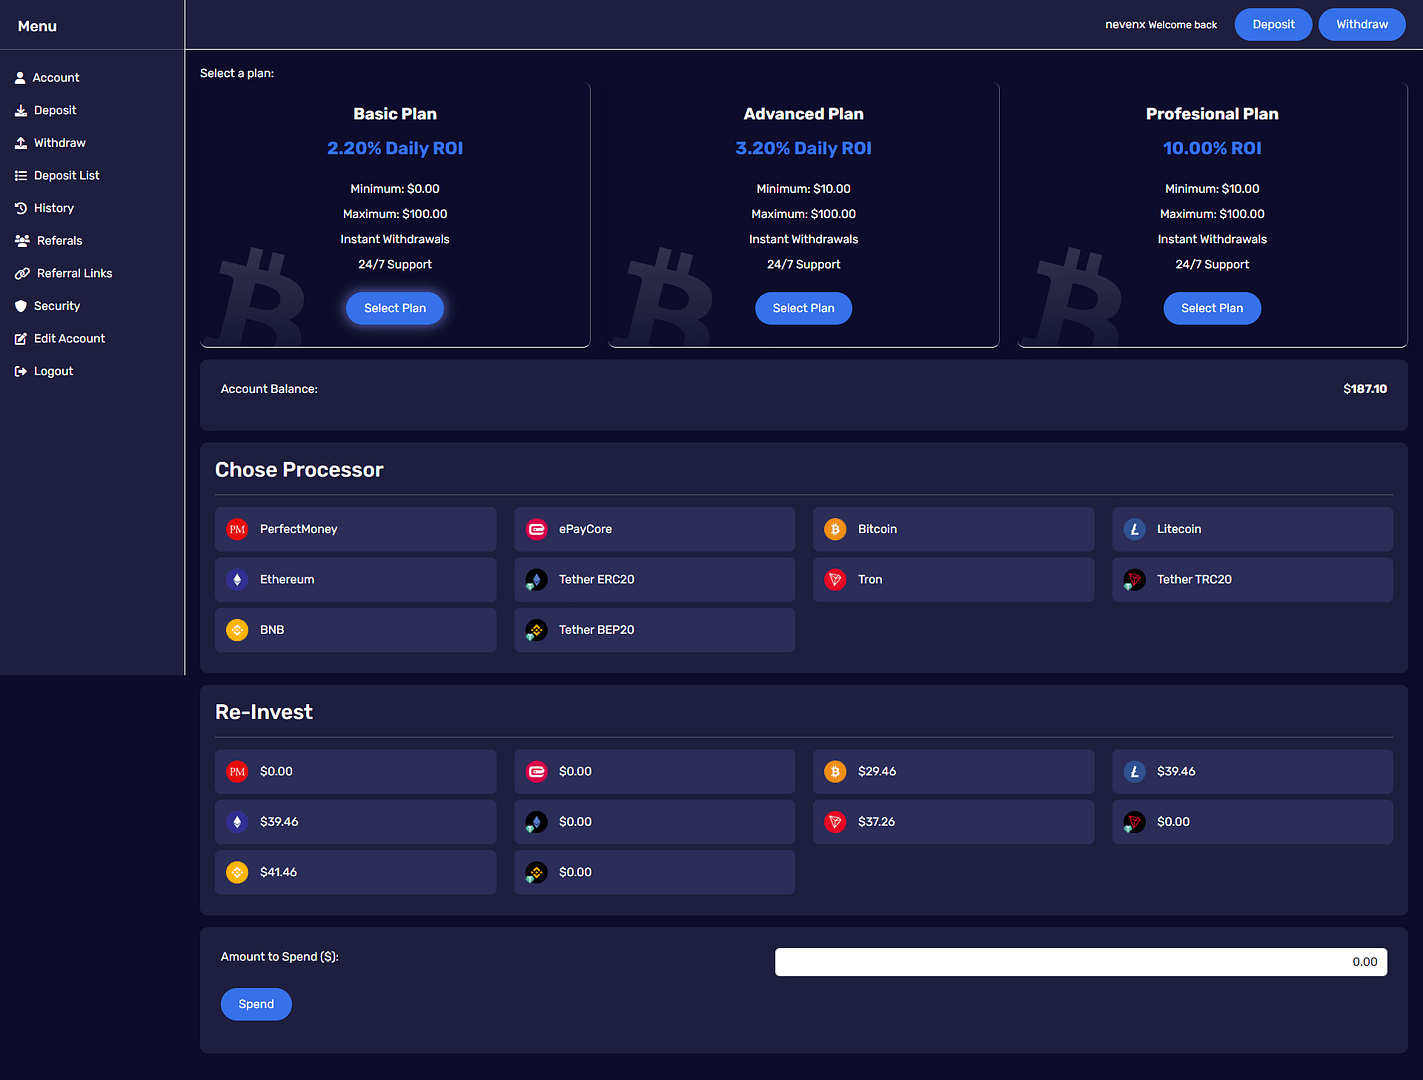Select the Ethereum $39.46 re-invest balance
1423x1080 pixels.
355,822
